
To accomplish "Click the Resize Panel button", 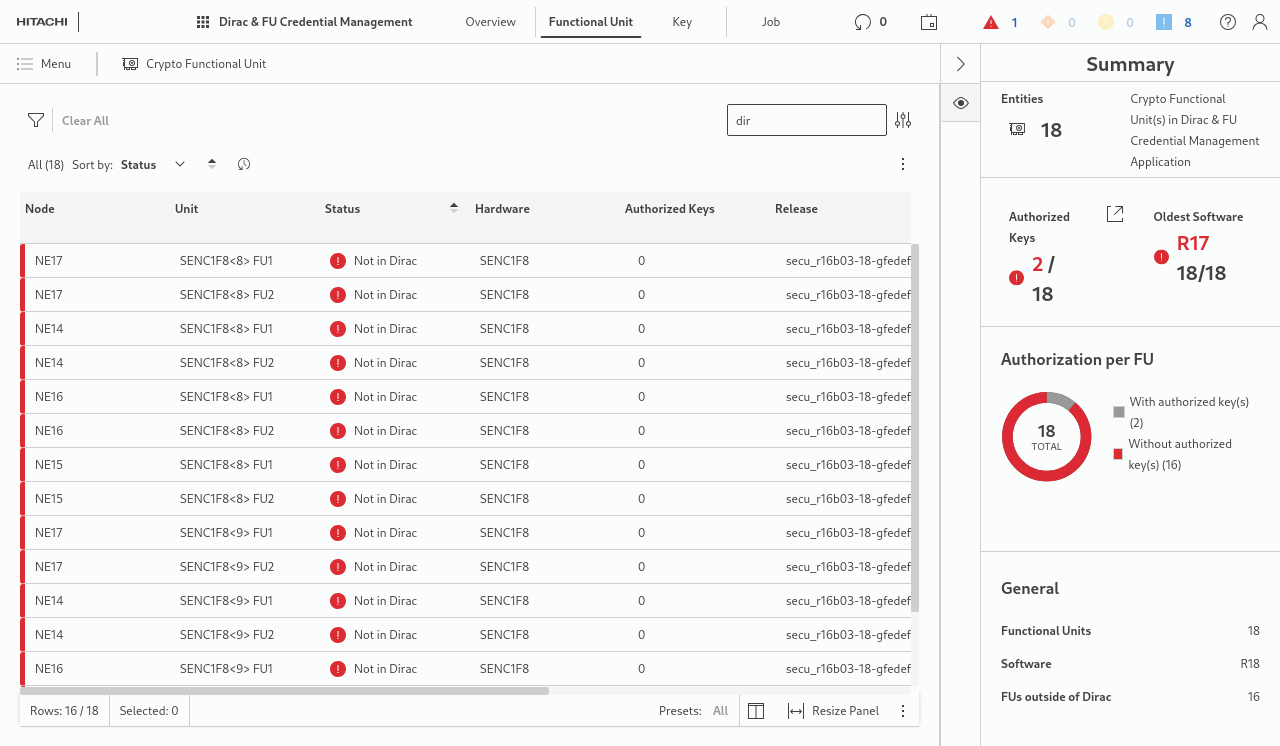I will pyautogui.click(x=834, y=711).
